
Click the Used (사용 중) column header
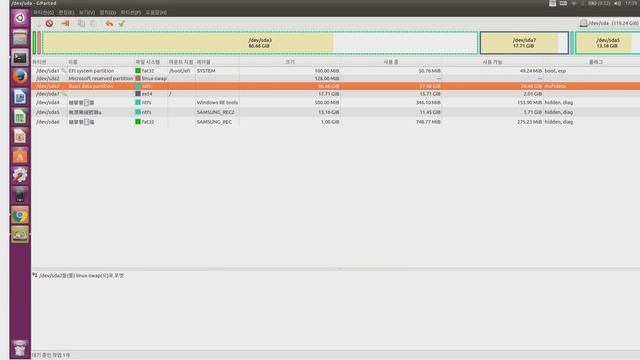[x=391, y=62]
